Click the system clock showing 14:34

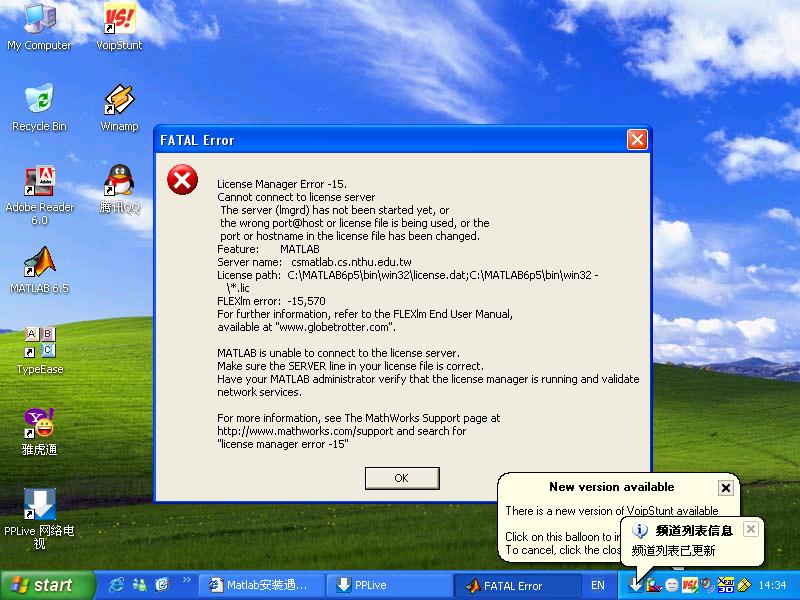(772, 585)
